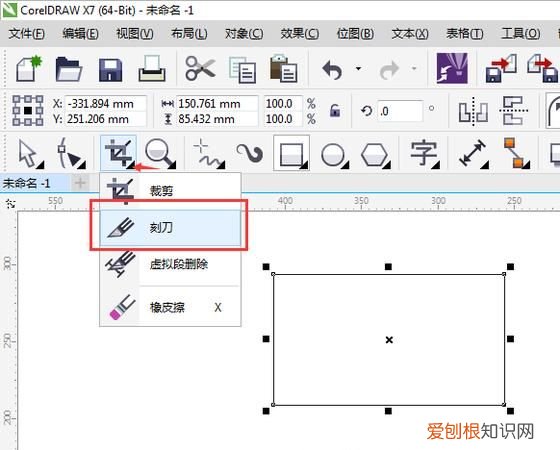The height and width of the screenshot is (450, 560).
Task: Choose 裁剪 from the flyout
Action: [x=170, y=191]
